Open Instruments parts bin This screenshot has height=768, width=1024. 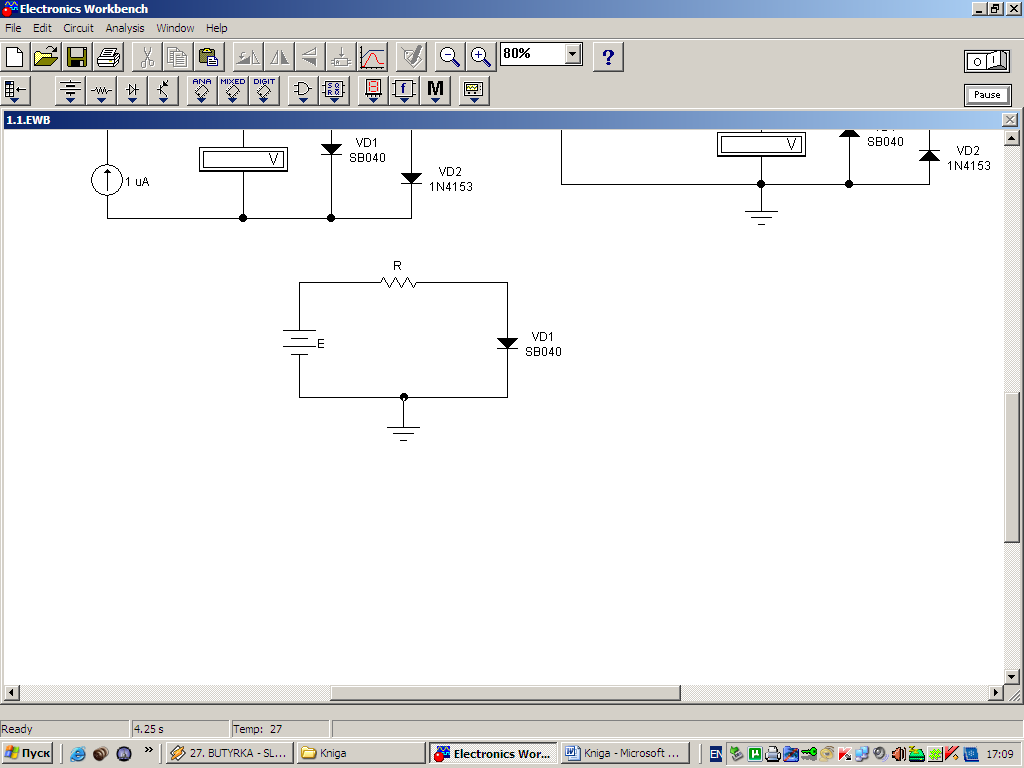pyautogui.click(x=473, y=90)
